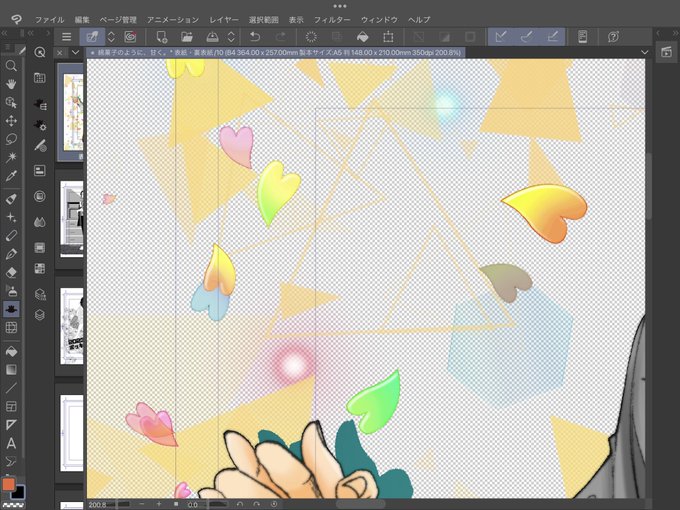This screenshot has width=680, height=510.
Task: Pick the Auto select magic wand tool
Action: tap(11, 157)
